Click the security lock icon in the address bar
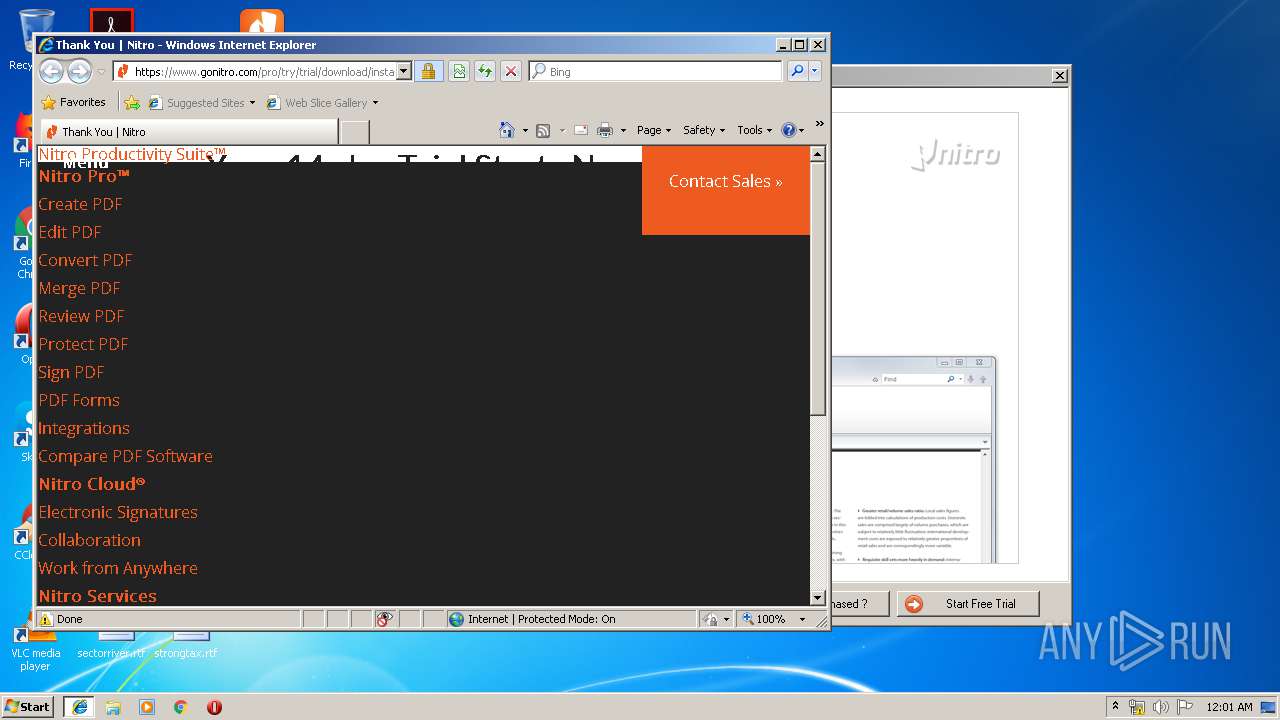 428,71
